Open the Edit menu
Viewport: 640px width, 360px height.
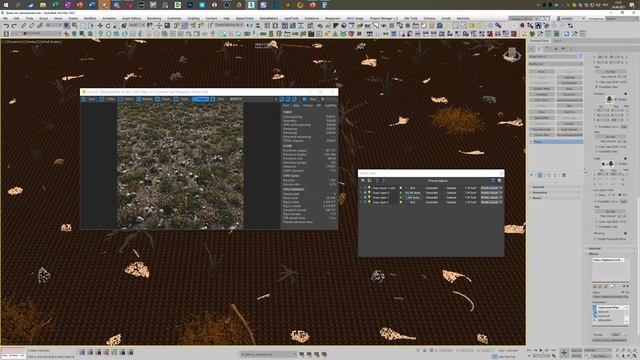click(x=16, y=18)
